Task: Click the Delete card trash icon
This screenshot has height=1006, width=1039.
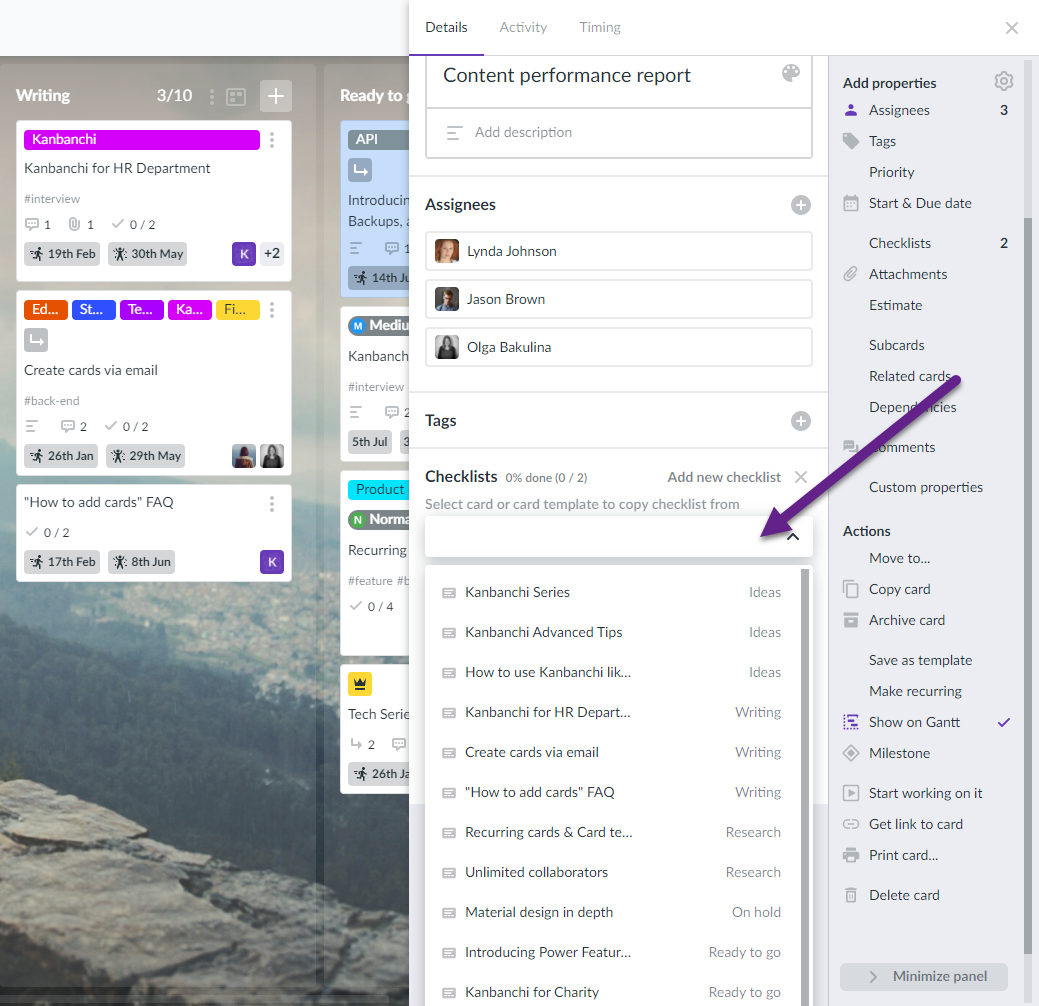Action: [x=851, y=895]
